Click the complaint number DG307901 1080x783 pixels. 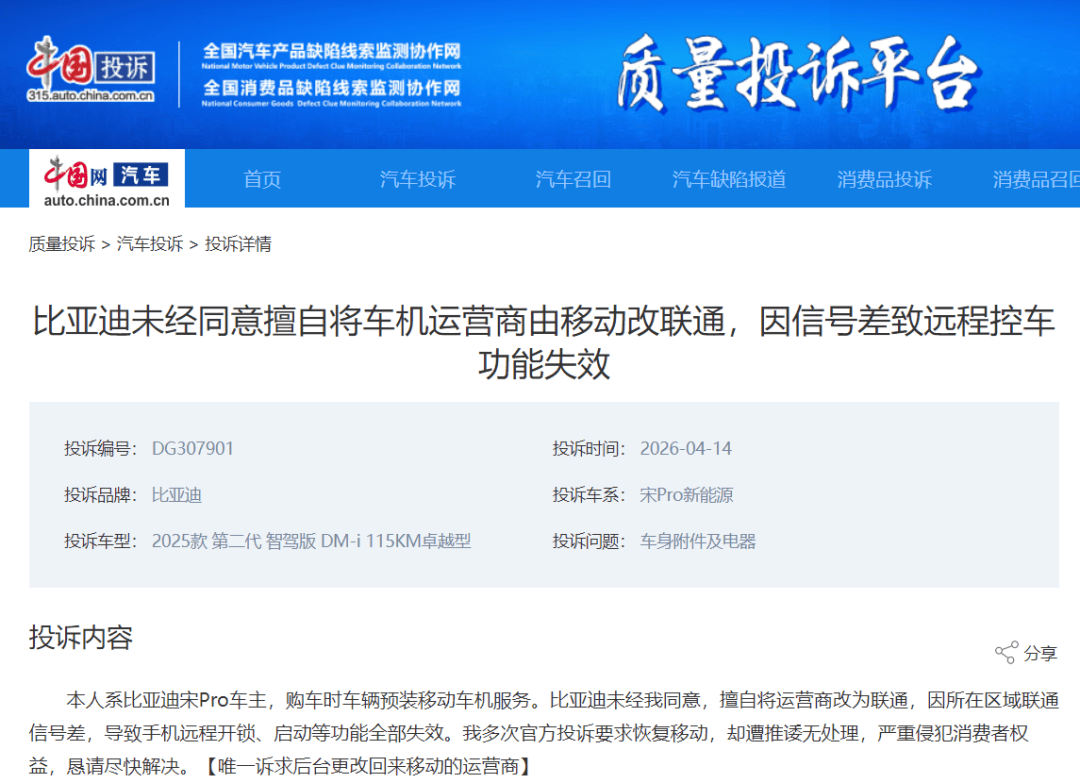pos(192,448)
